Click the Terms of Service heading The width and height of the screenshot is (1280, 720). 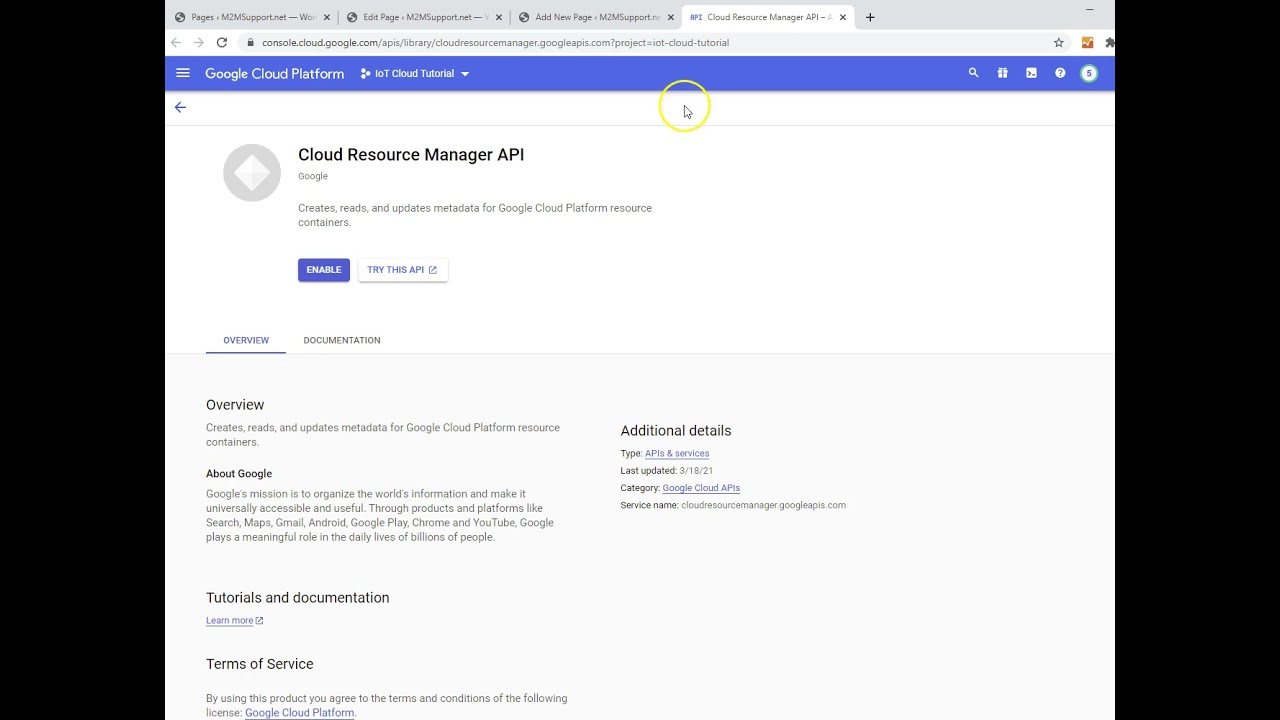pos(260,664)
